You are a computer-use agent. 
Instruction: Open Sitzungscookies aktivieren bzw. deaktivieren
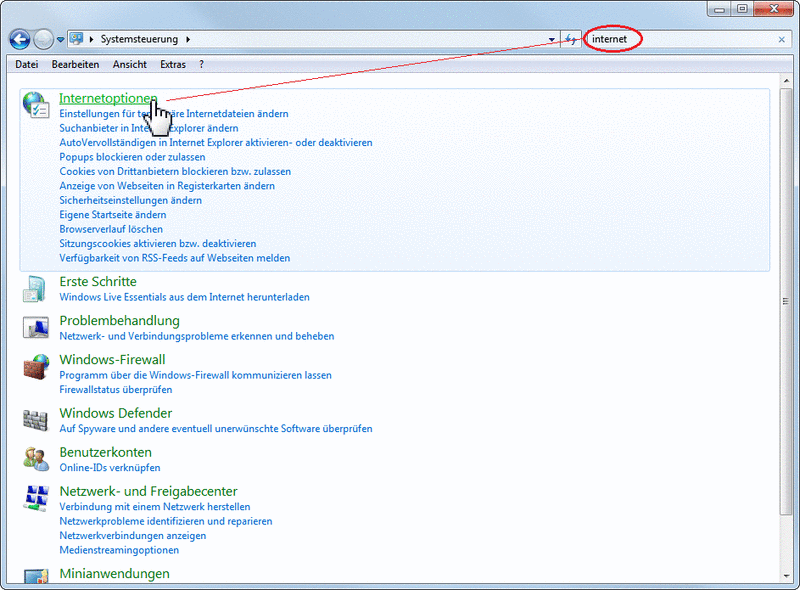[x=158, y=243]
